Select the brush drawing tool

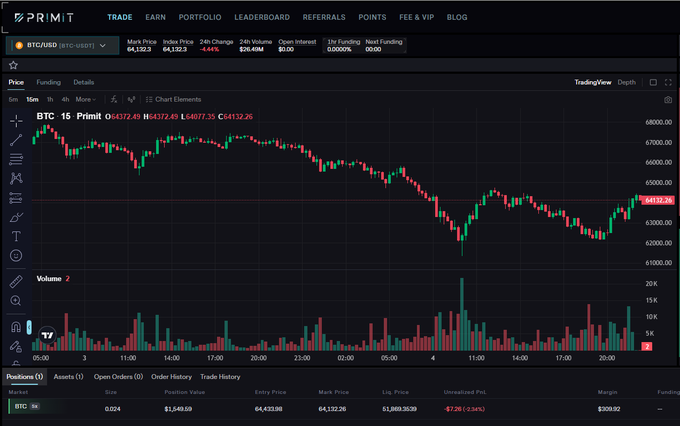pyautogui.click(x=16, y=217)
